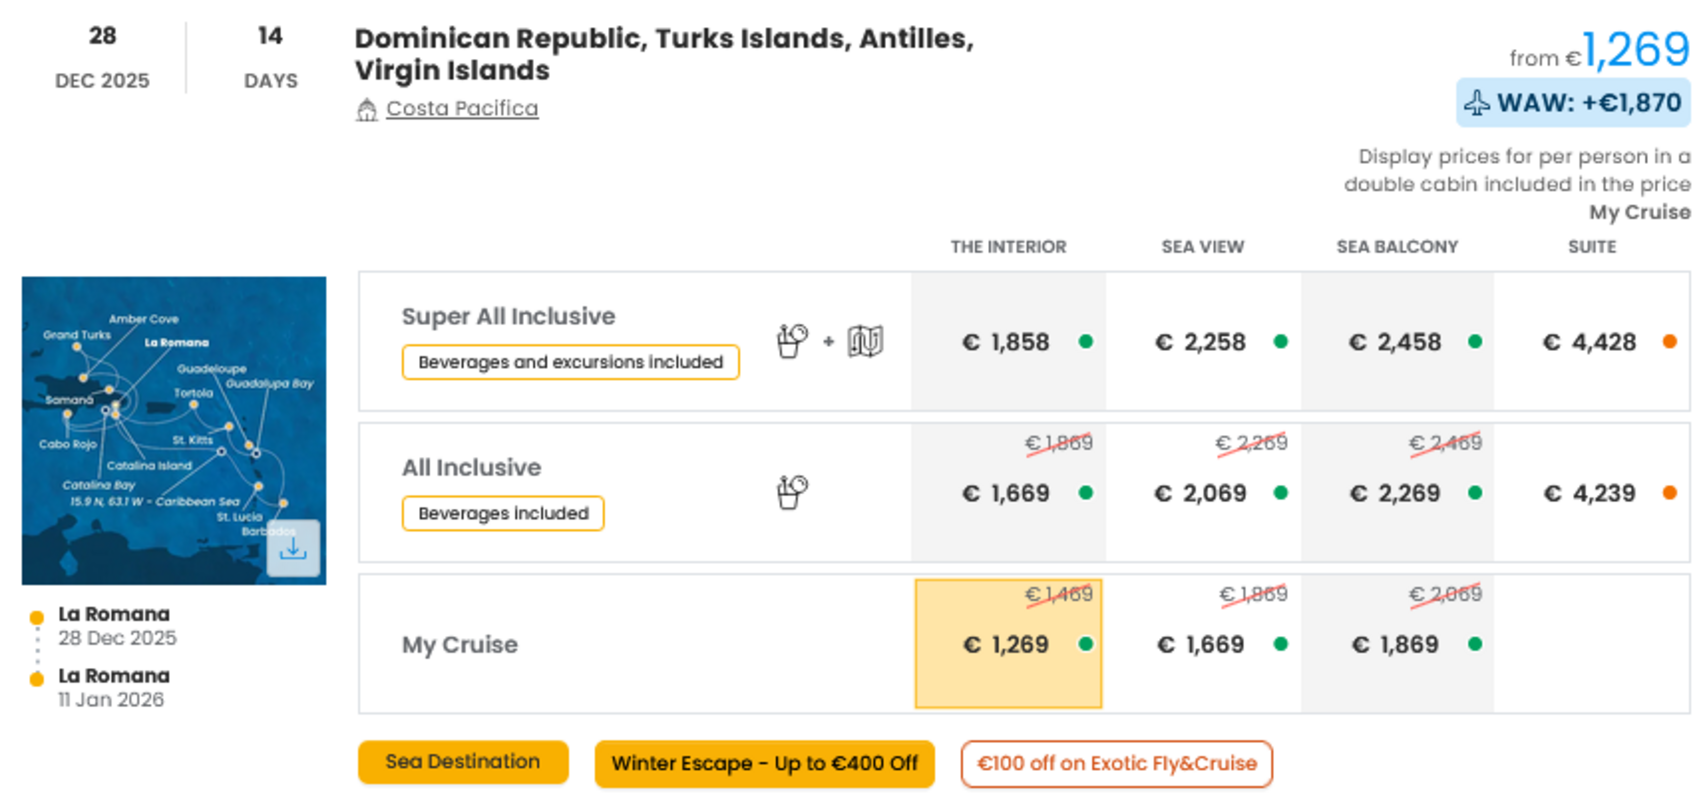This screenshot has width=1707, height=800.
Task: Choose the All Inclusive Suite fare €4,239
Action: [x=1592, y=493]
